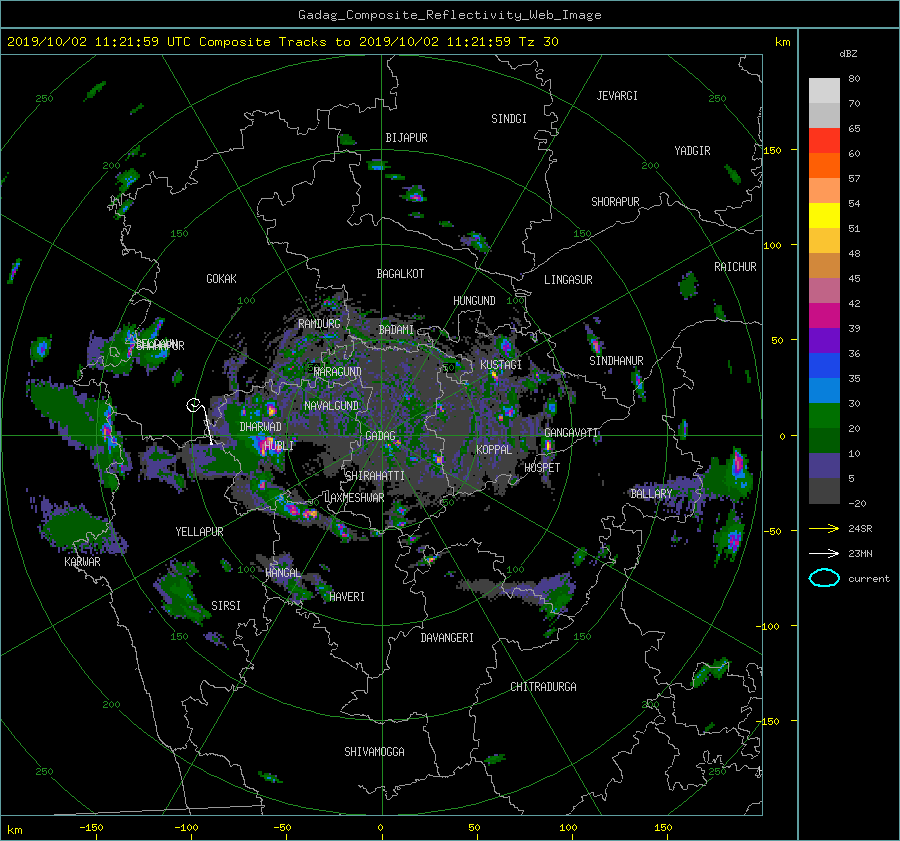
Task: Click the HANGAL city label
Action: (x=284, y=573)
